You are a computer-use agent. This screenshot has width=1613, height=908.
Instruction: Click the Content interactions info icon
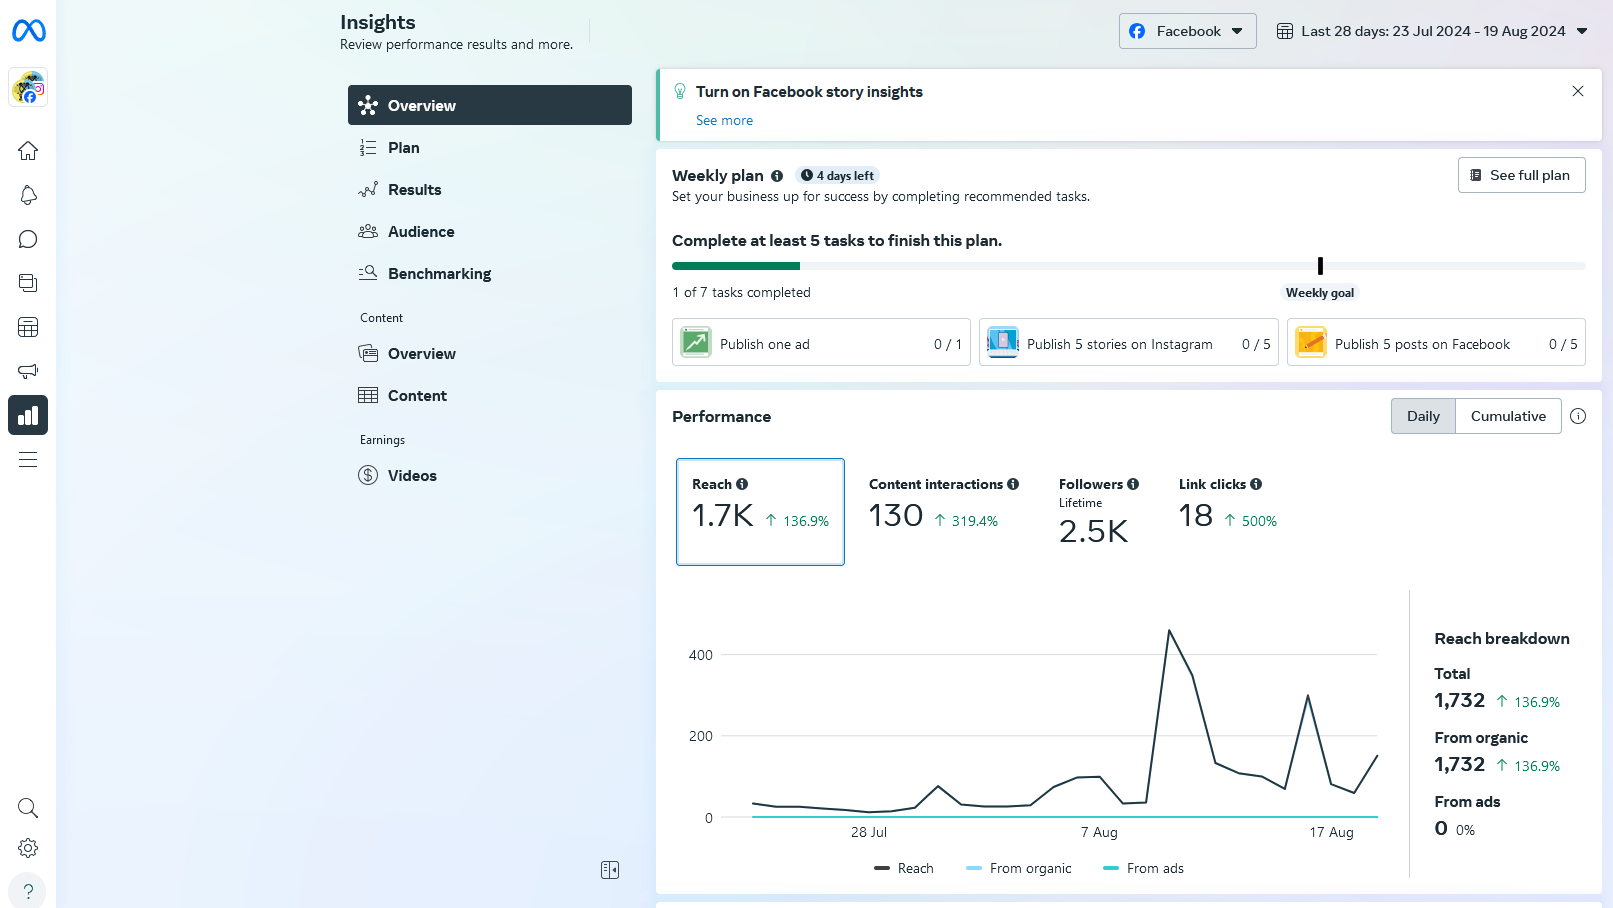[x=1013, y=484]
